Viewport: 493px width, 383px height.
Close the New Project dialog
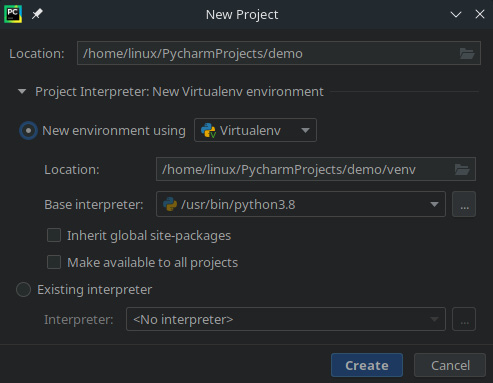coord(480,14)
